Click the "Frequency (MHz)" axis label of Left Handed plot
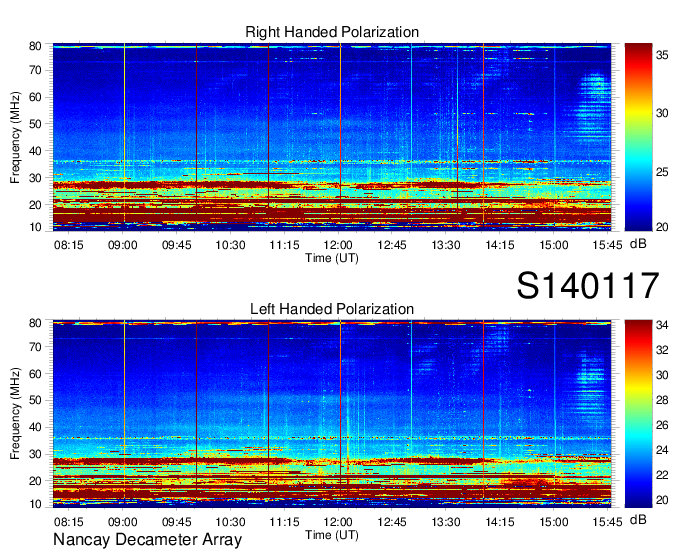 pos(15,414)
